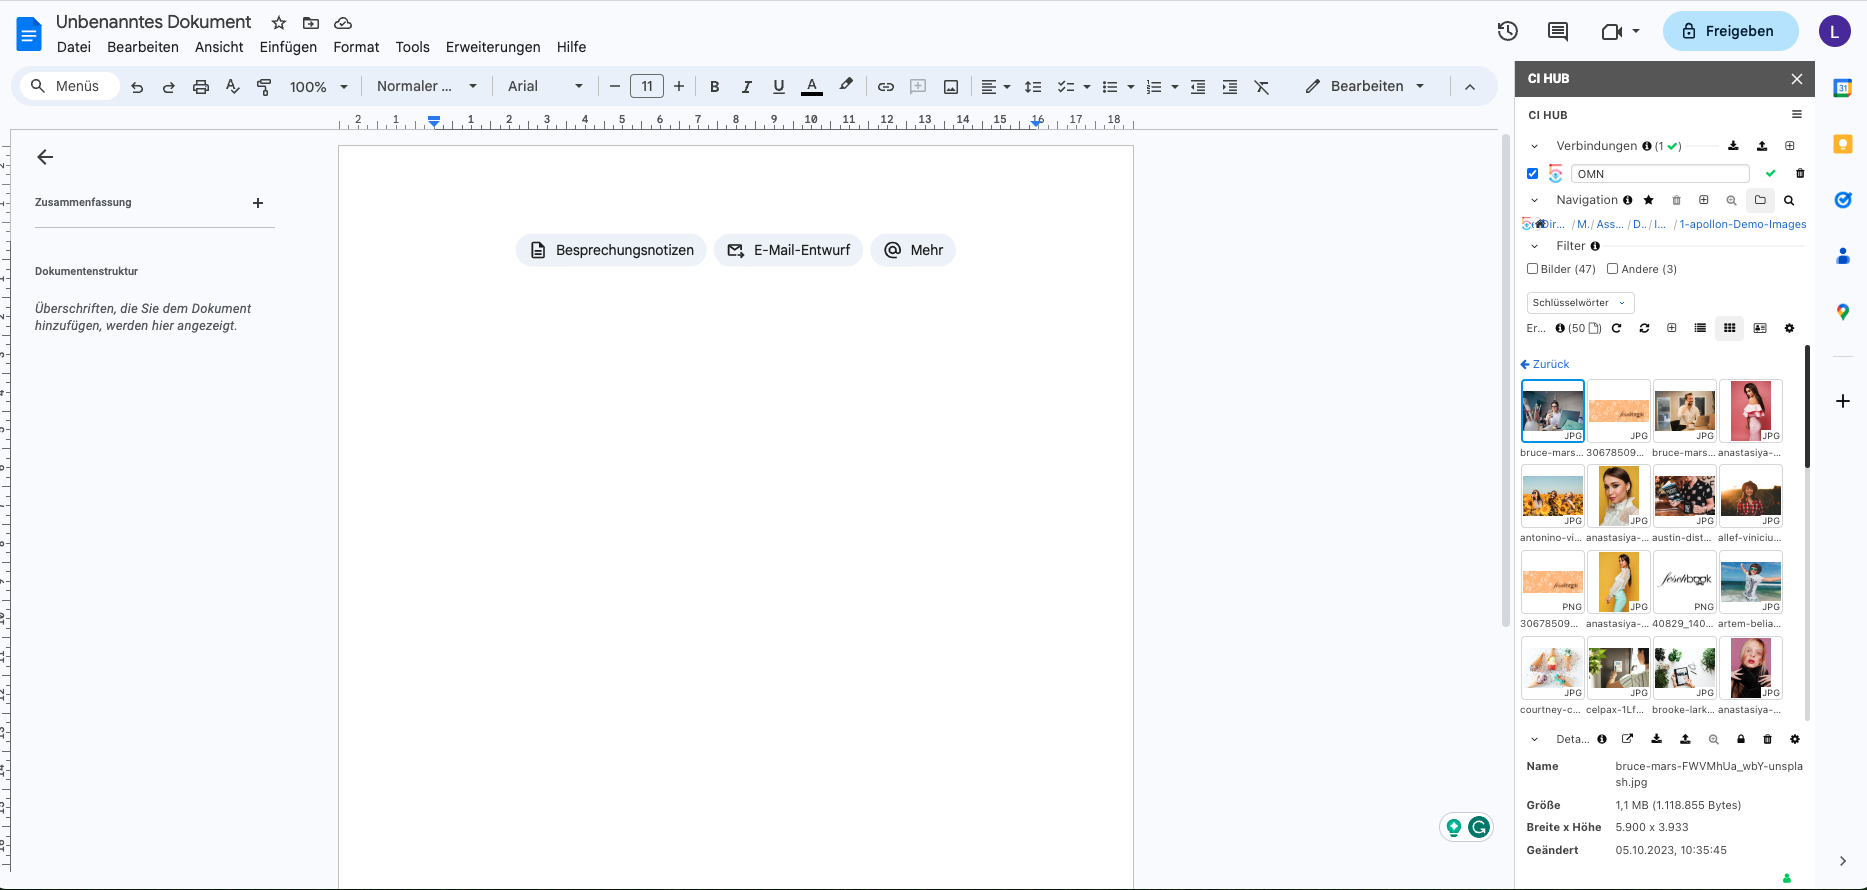Delete the OMN connection with the trash icon
This screenshot has height=890, width=1867.
[1800, 173]
